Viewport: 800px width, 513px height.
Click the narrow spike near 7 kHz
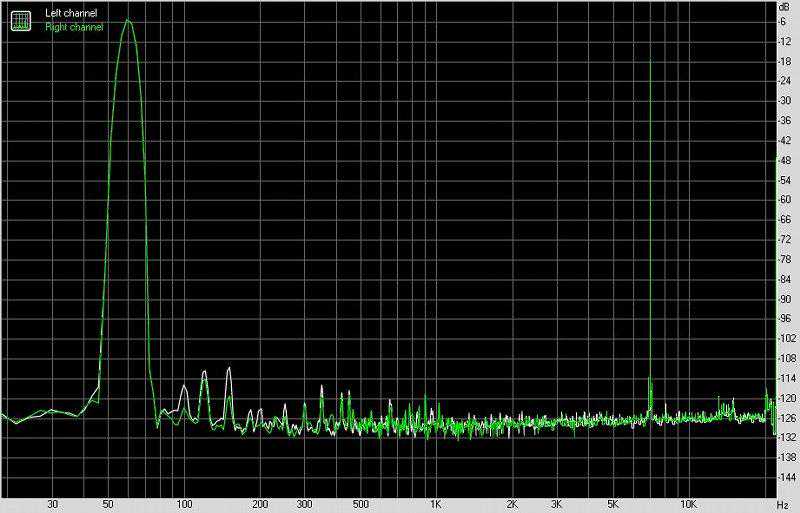coord(650,62)
